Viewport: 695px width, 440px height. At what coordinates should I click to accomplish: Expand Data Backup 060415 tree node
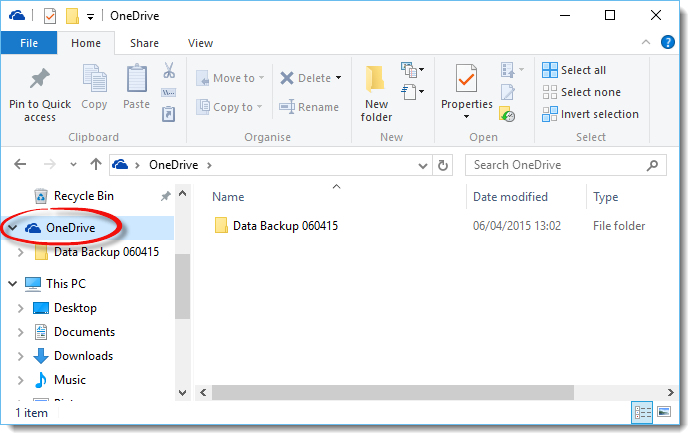[x=20, y=252]
